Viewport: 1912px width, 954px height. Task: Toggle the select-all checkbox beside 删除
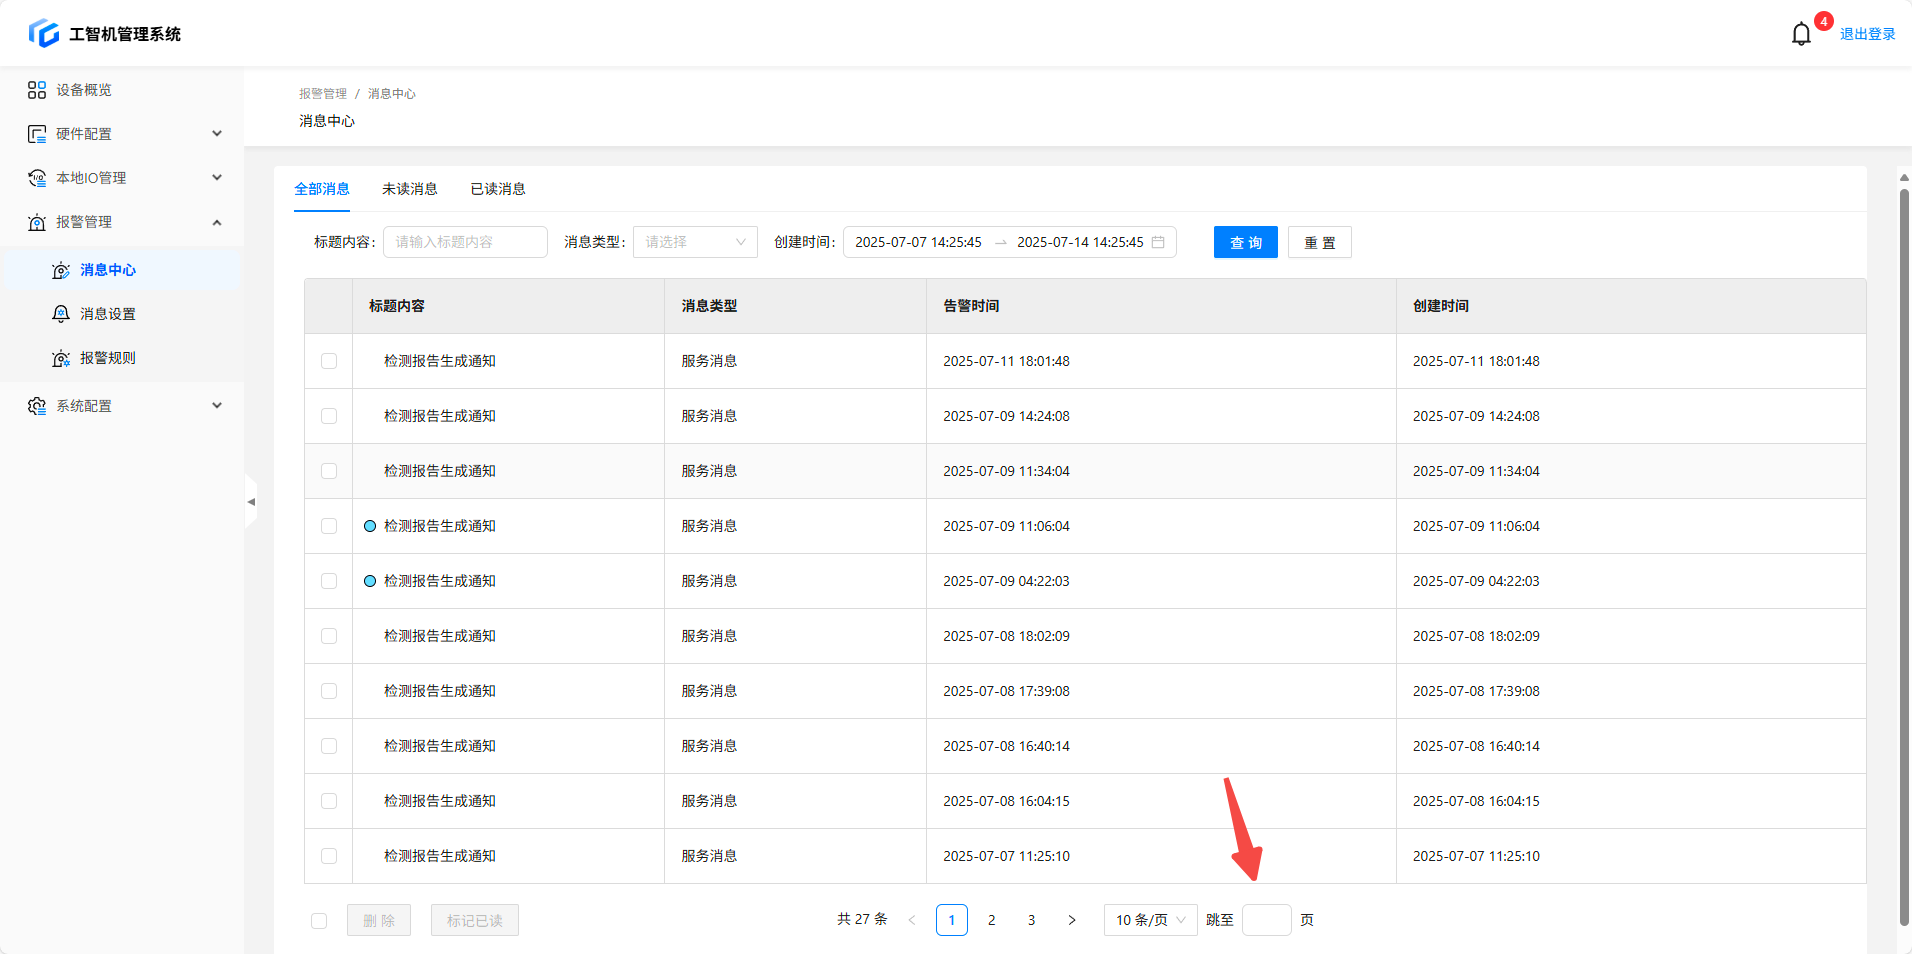coord(319,921)
